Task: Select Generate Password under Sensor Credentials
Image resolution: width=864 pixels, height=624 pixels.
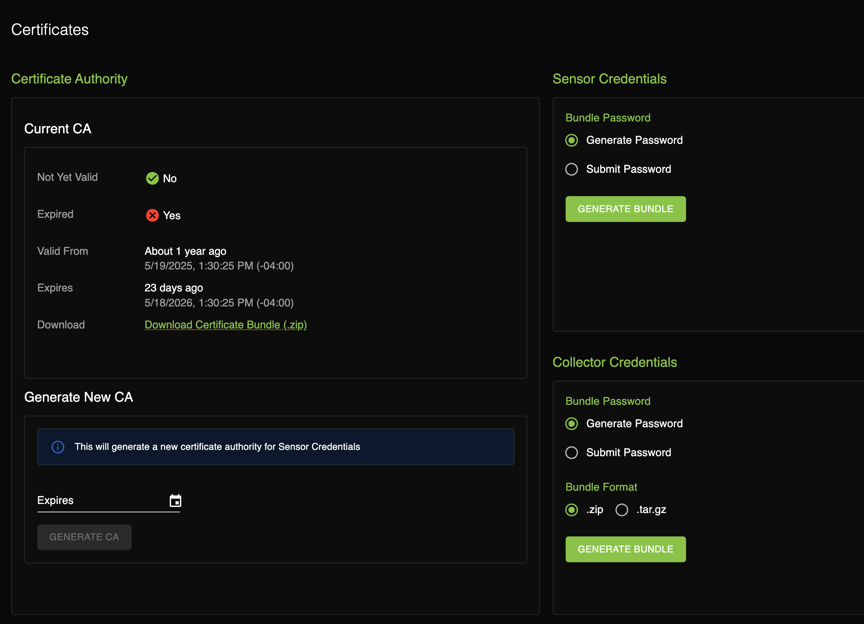Action: click(x=571, y=140)
